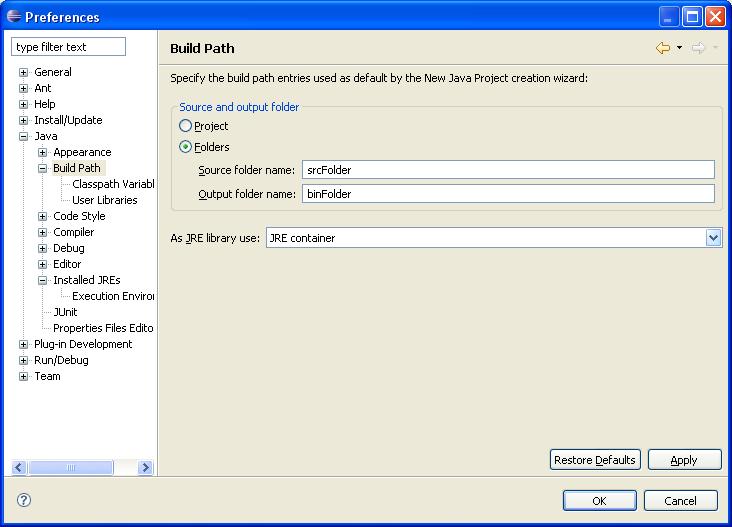Click the Restore Defaults button
This screenshot has width=732, height=527.
tap(595, 460)
